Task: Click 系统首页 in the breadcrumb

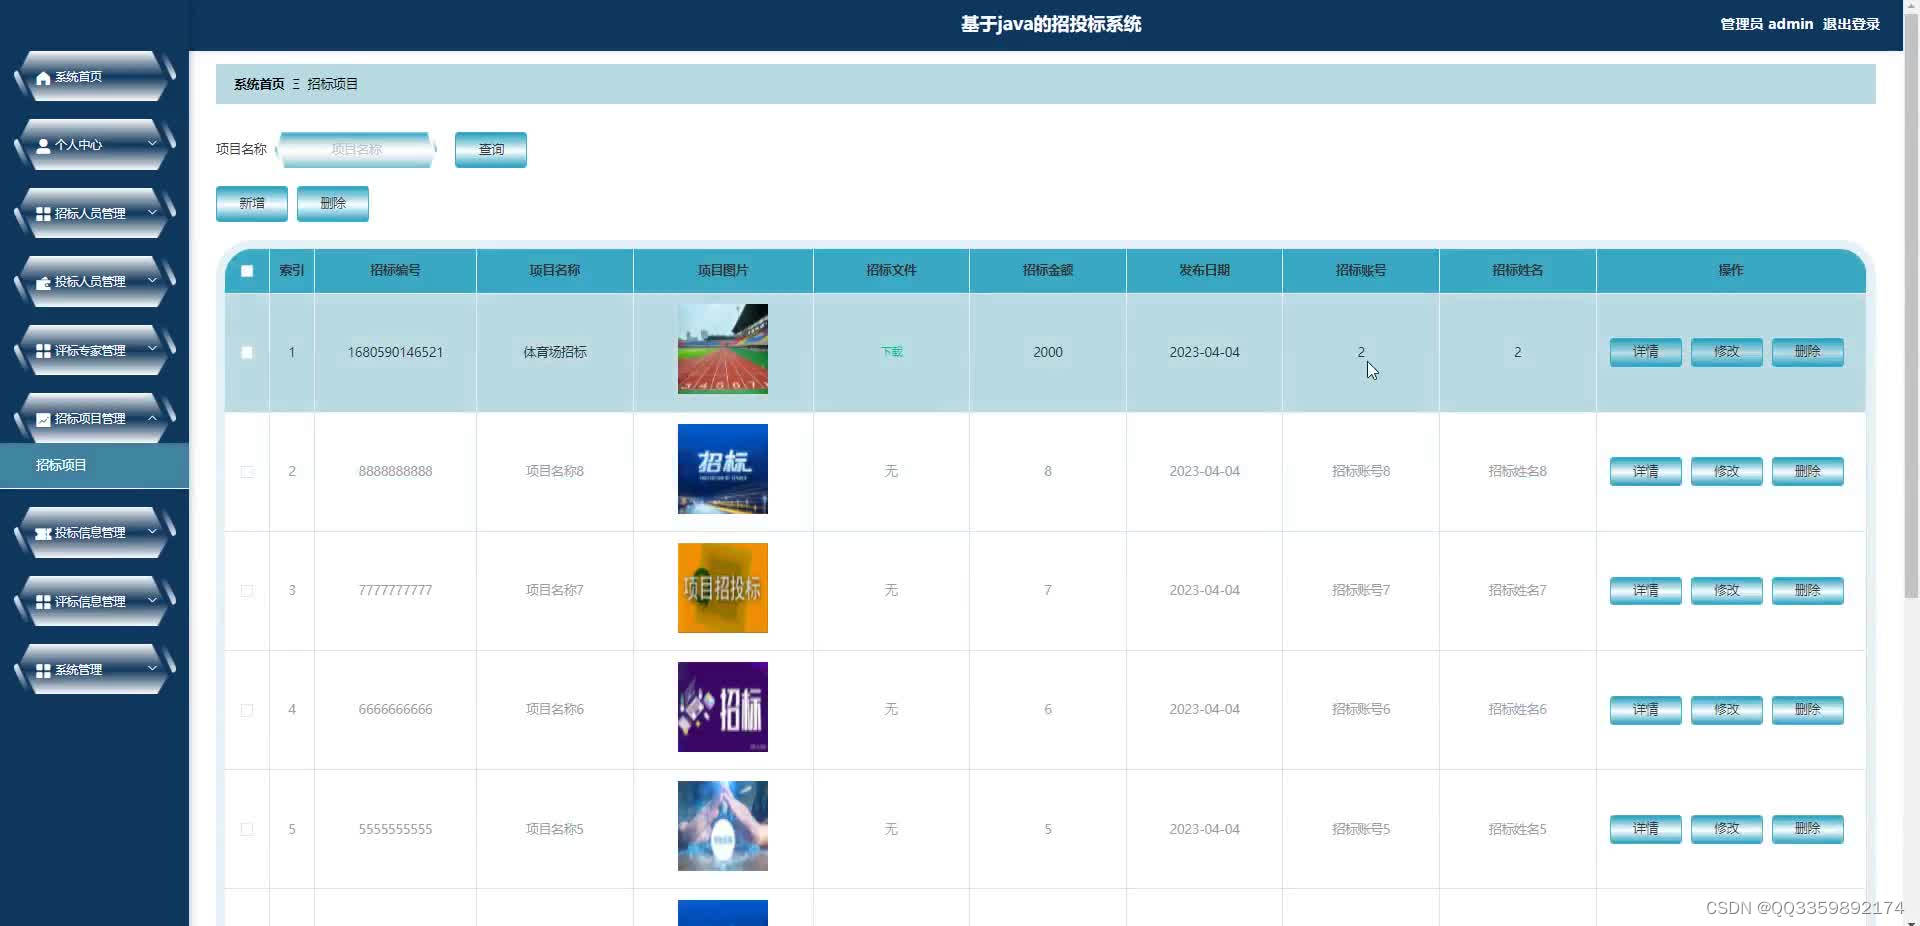Action: [259, 84]
